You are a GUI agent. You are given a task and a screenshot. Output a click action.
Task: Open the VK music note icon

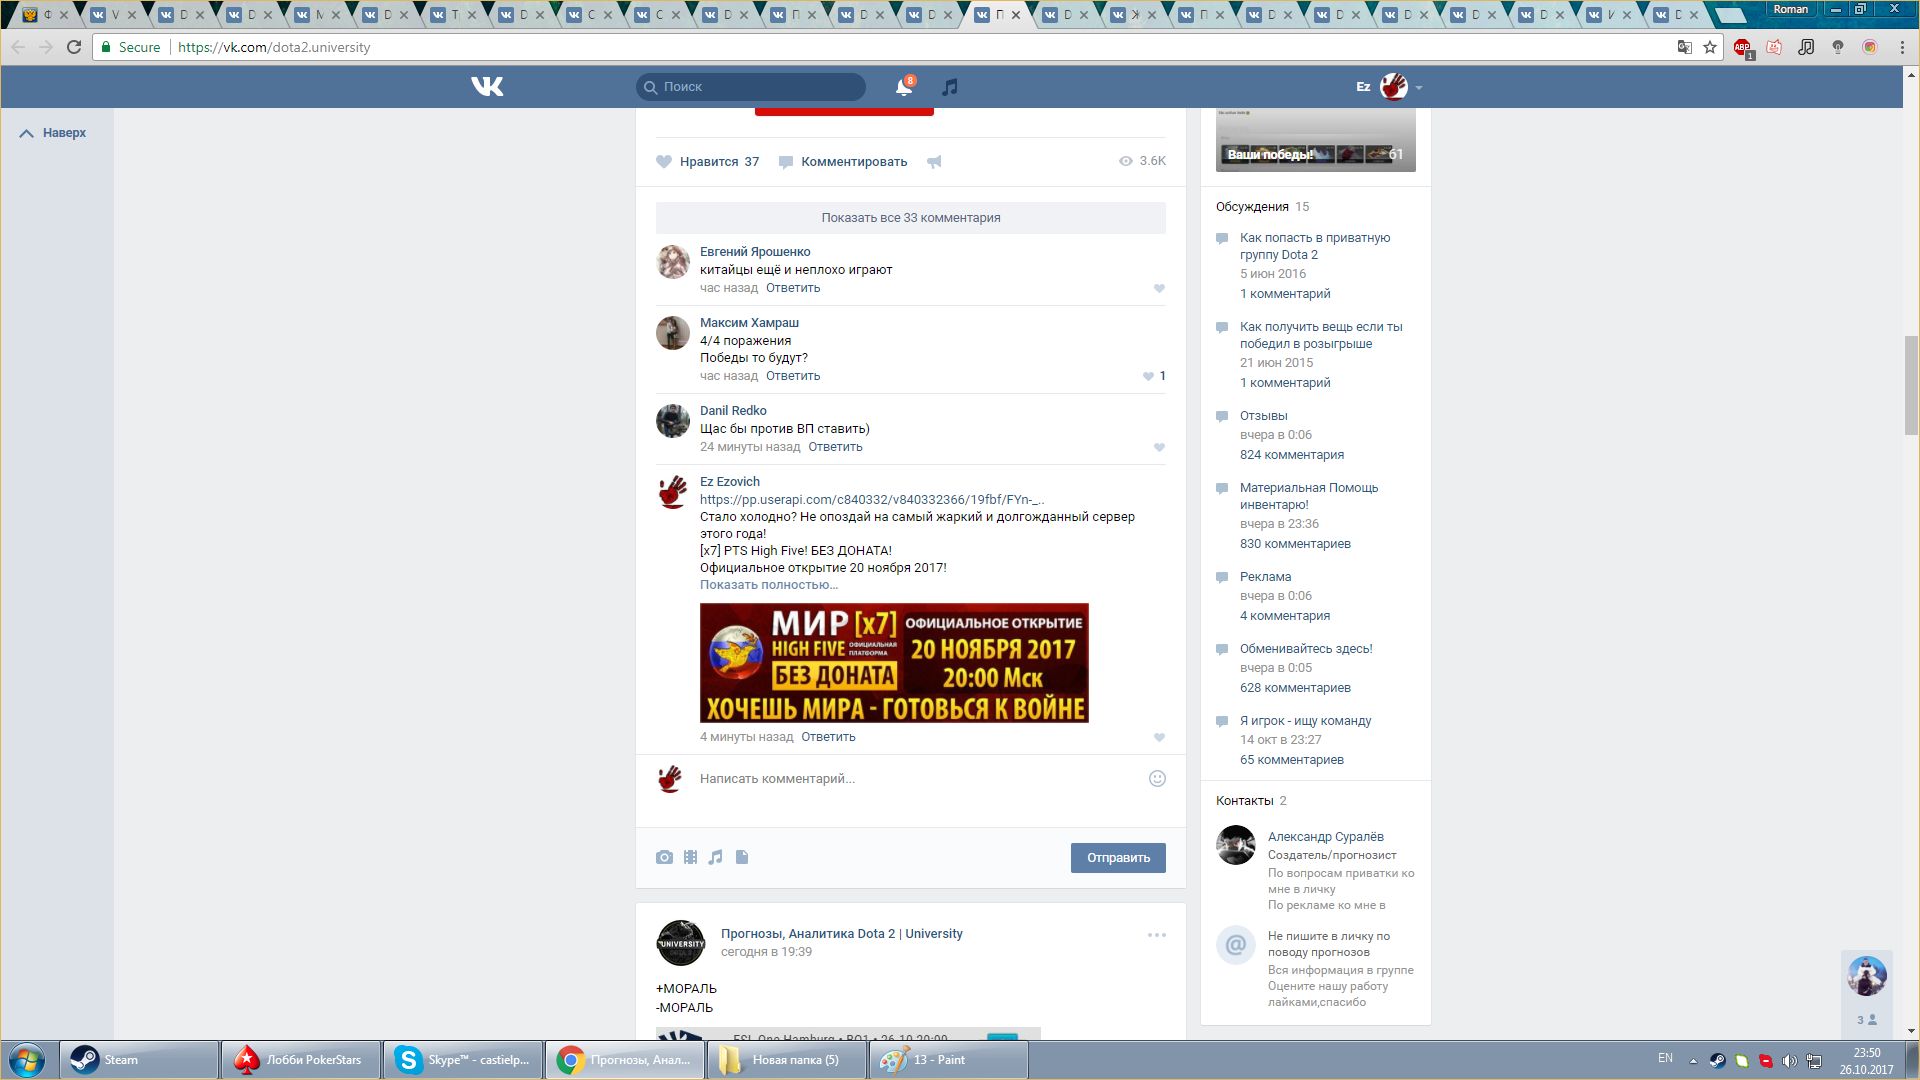pyautogui.click(x=950, y=87)
